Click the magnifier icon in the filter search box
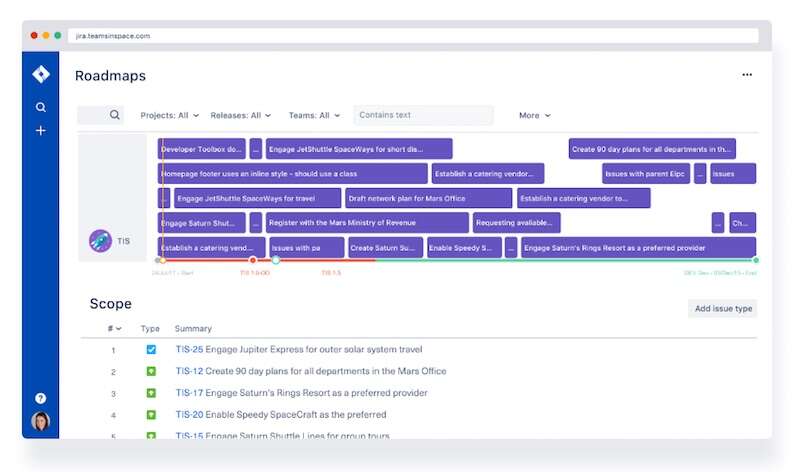Screen dimensions: 800x472 115,115
